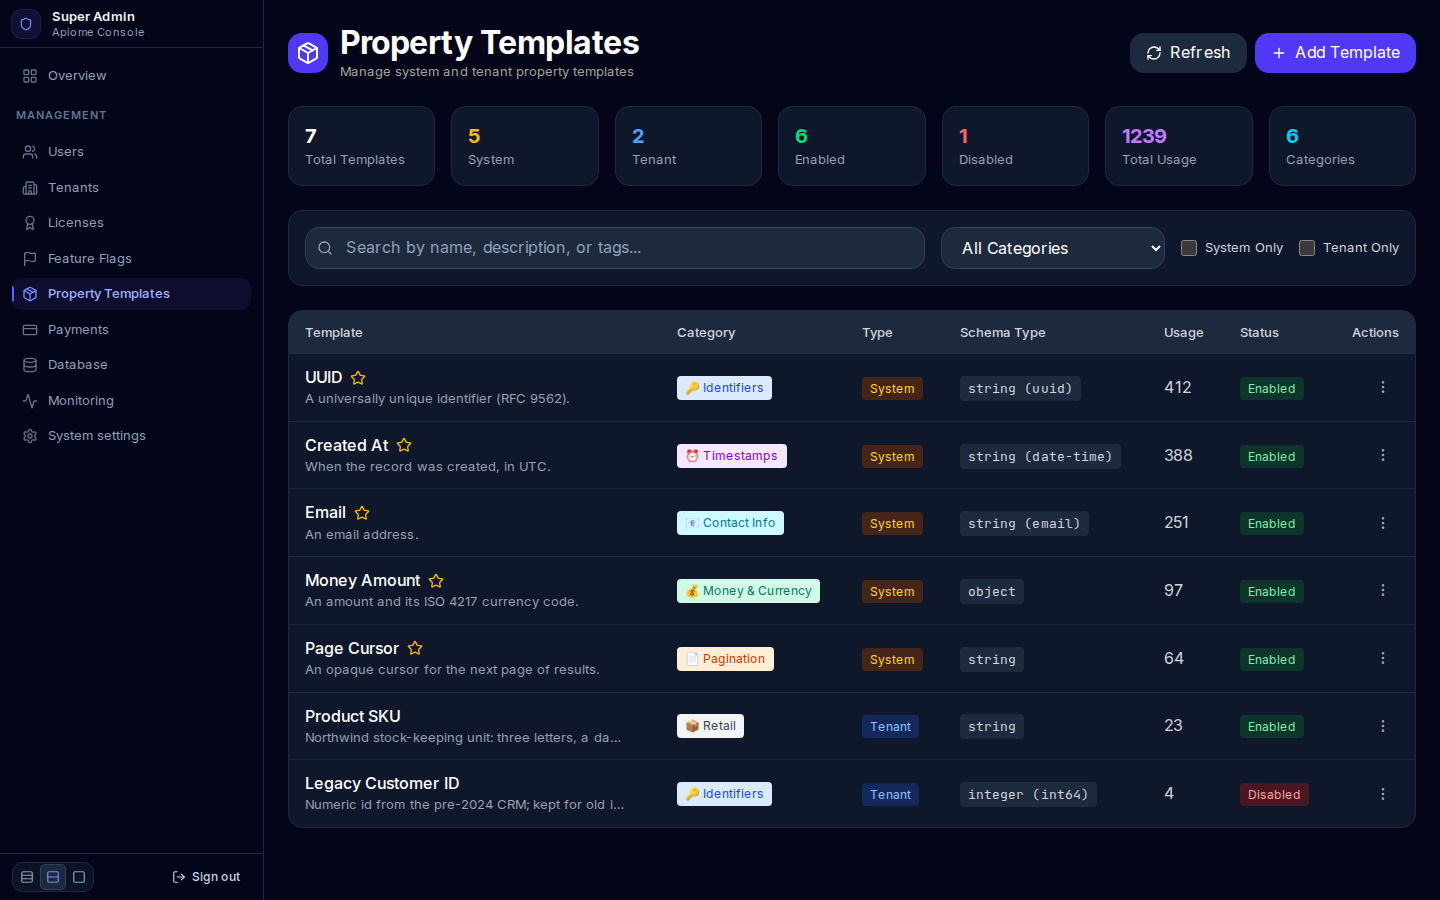The width and height of the screenshot is (1440, 900).
Task: Enable the System Only checkbox
Action: tap(1189, 248)
